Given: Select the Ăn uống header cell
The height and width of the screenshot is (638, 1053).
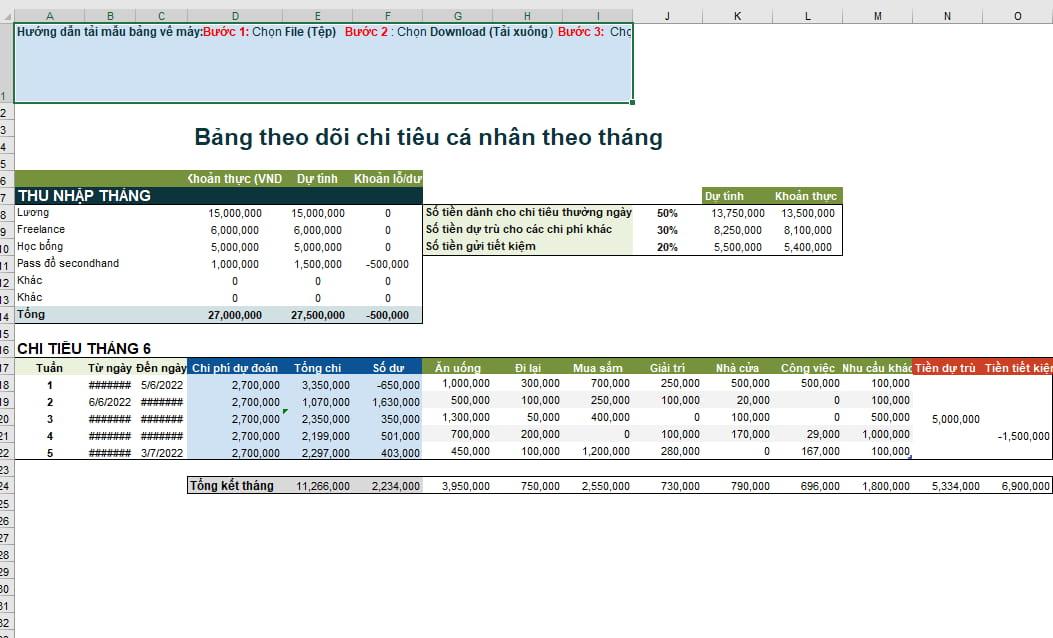Looking at the screenshot, I should click(457, 368).
